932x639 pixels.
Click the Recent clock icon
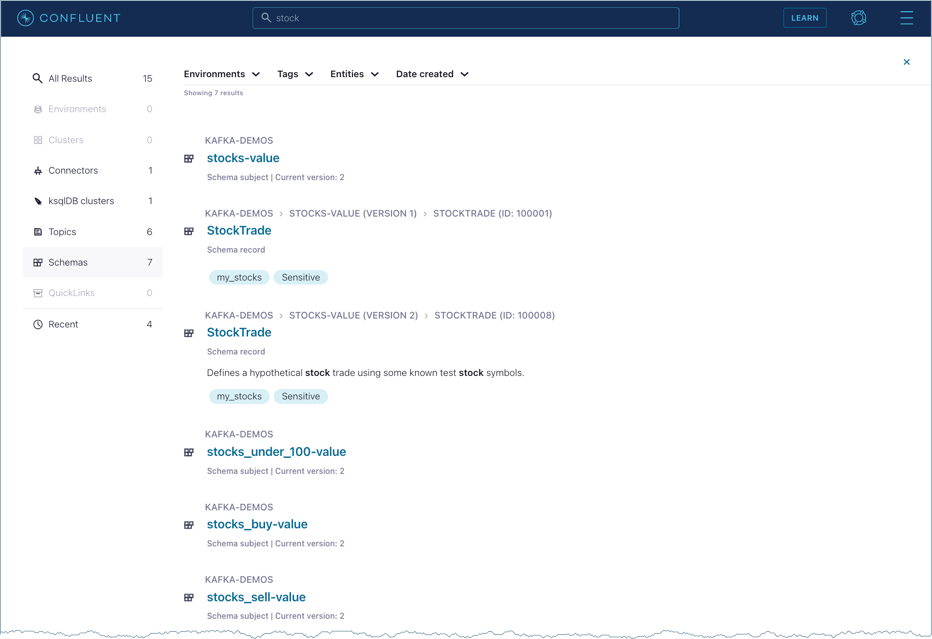point(38,324)
